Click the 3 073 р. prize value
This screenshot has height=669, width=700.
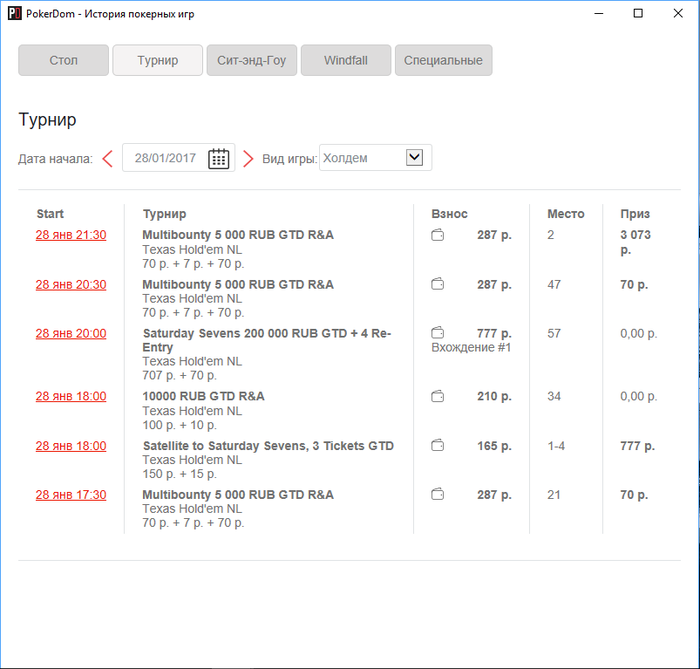click(x=635, y=242)
